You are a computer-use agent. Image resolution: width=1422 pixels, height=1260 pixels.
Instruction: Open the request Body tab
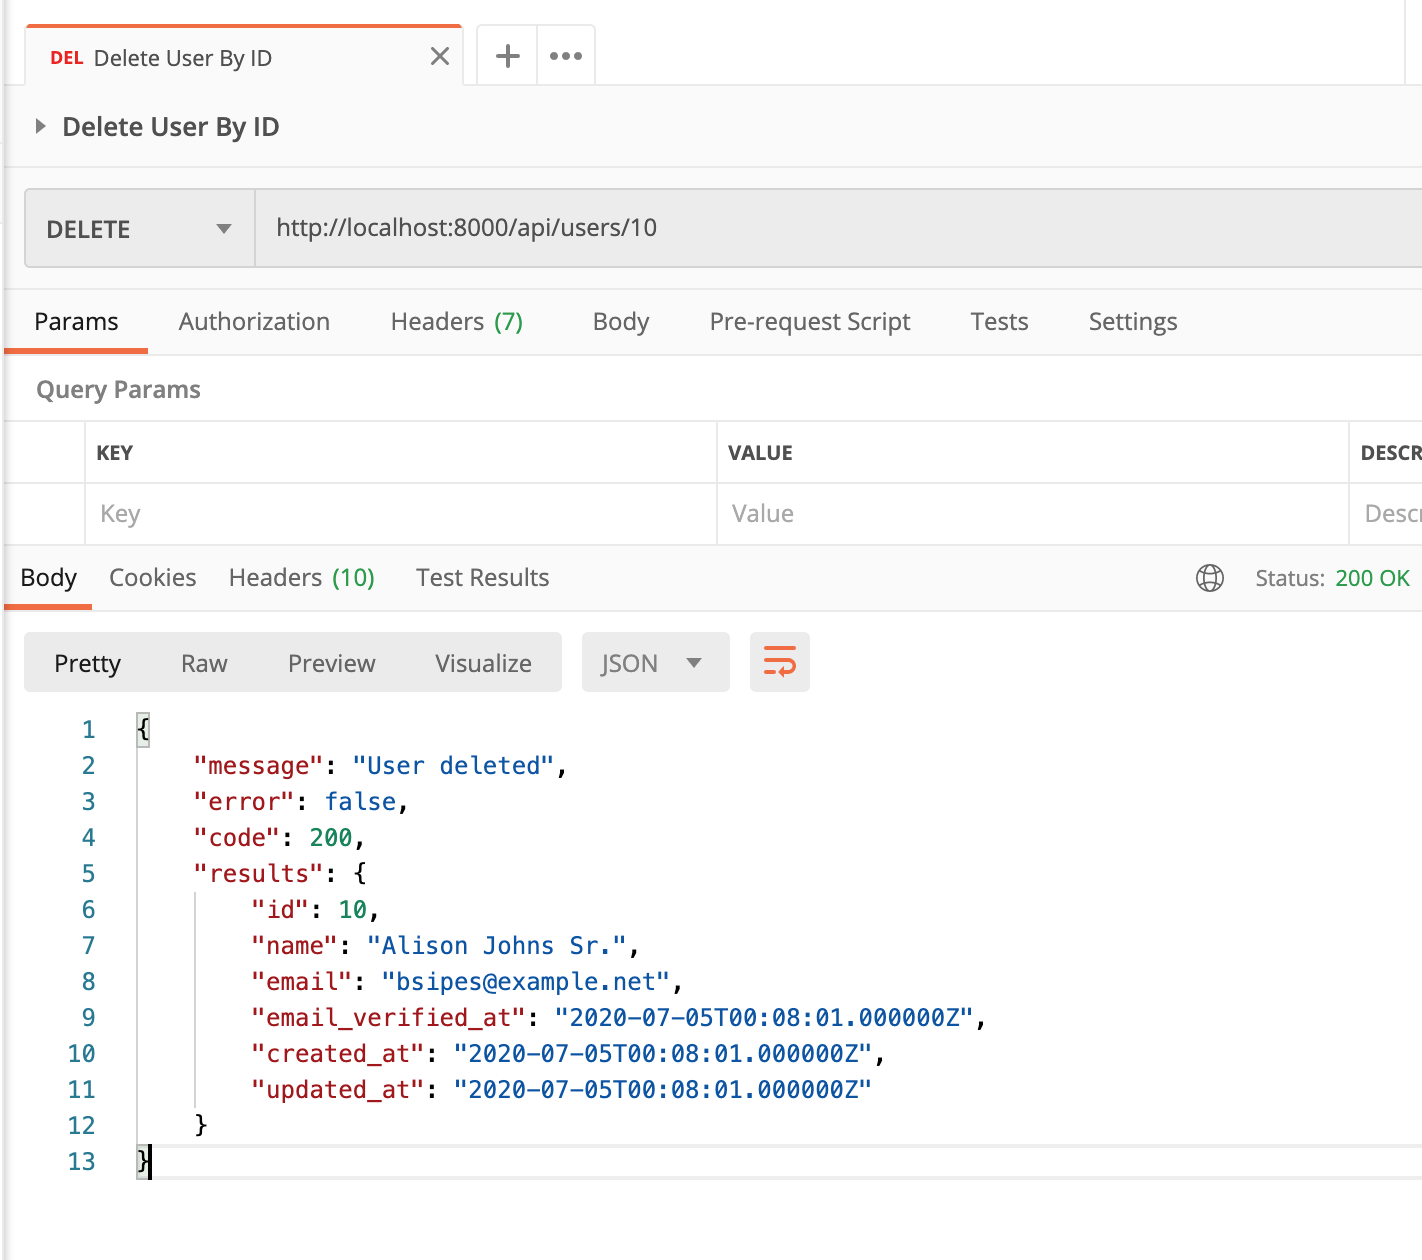tap(621, 322)
